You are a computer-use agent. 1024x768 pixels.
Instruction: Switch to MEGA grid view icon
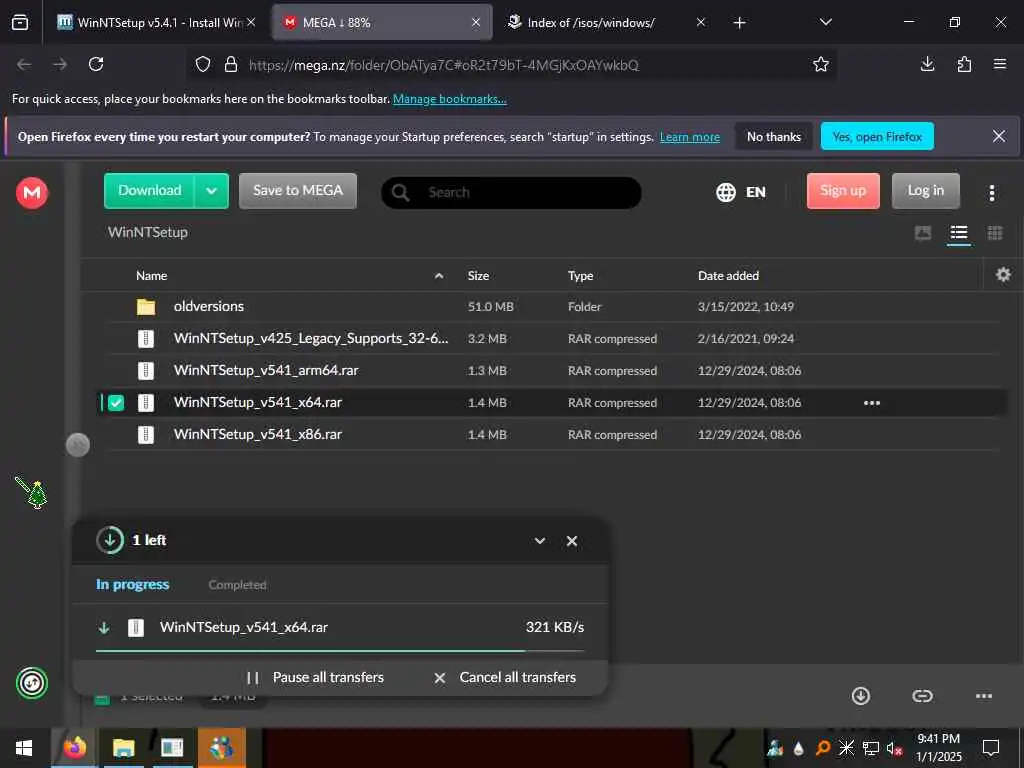tap(995, 233)
